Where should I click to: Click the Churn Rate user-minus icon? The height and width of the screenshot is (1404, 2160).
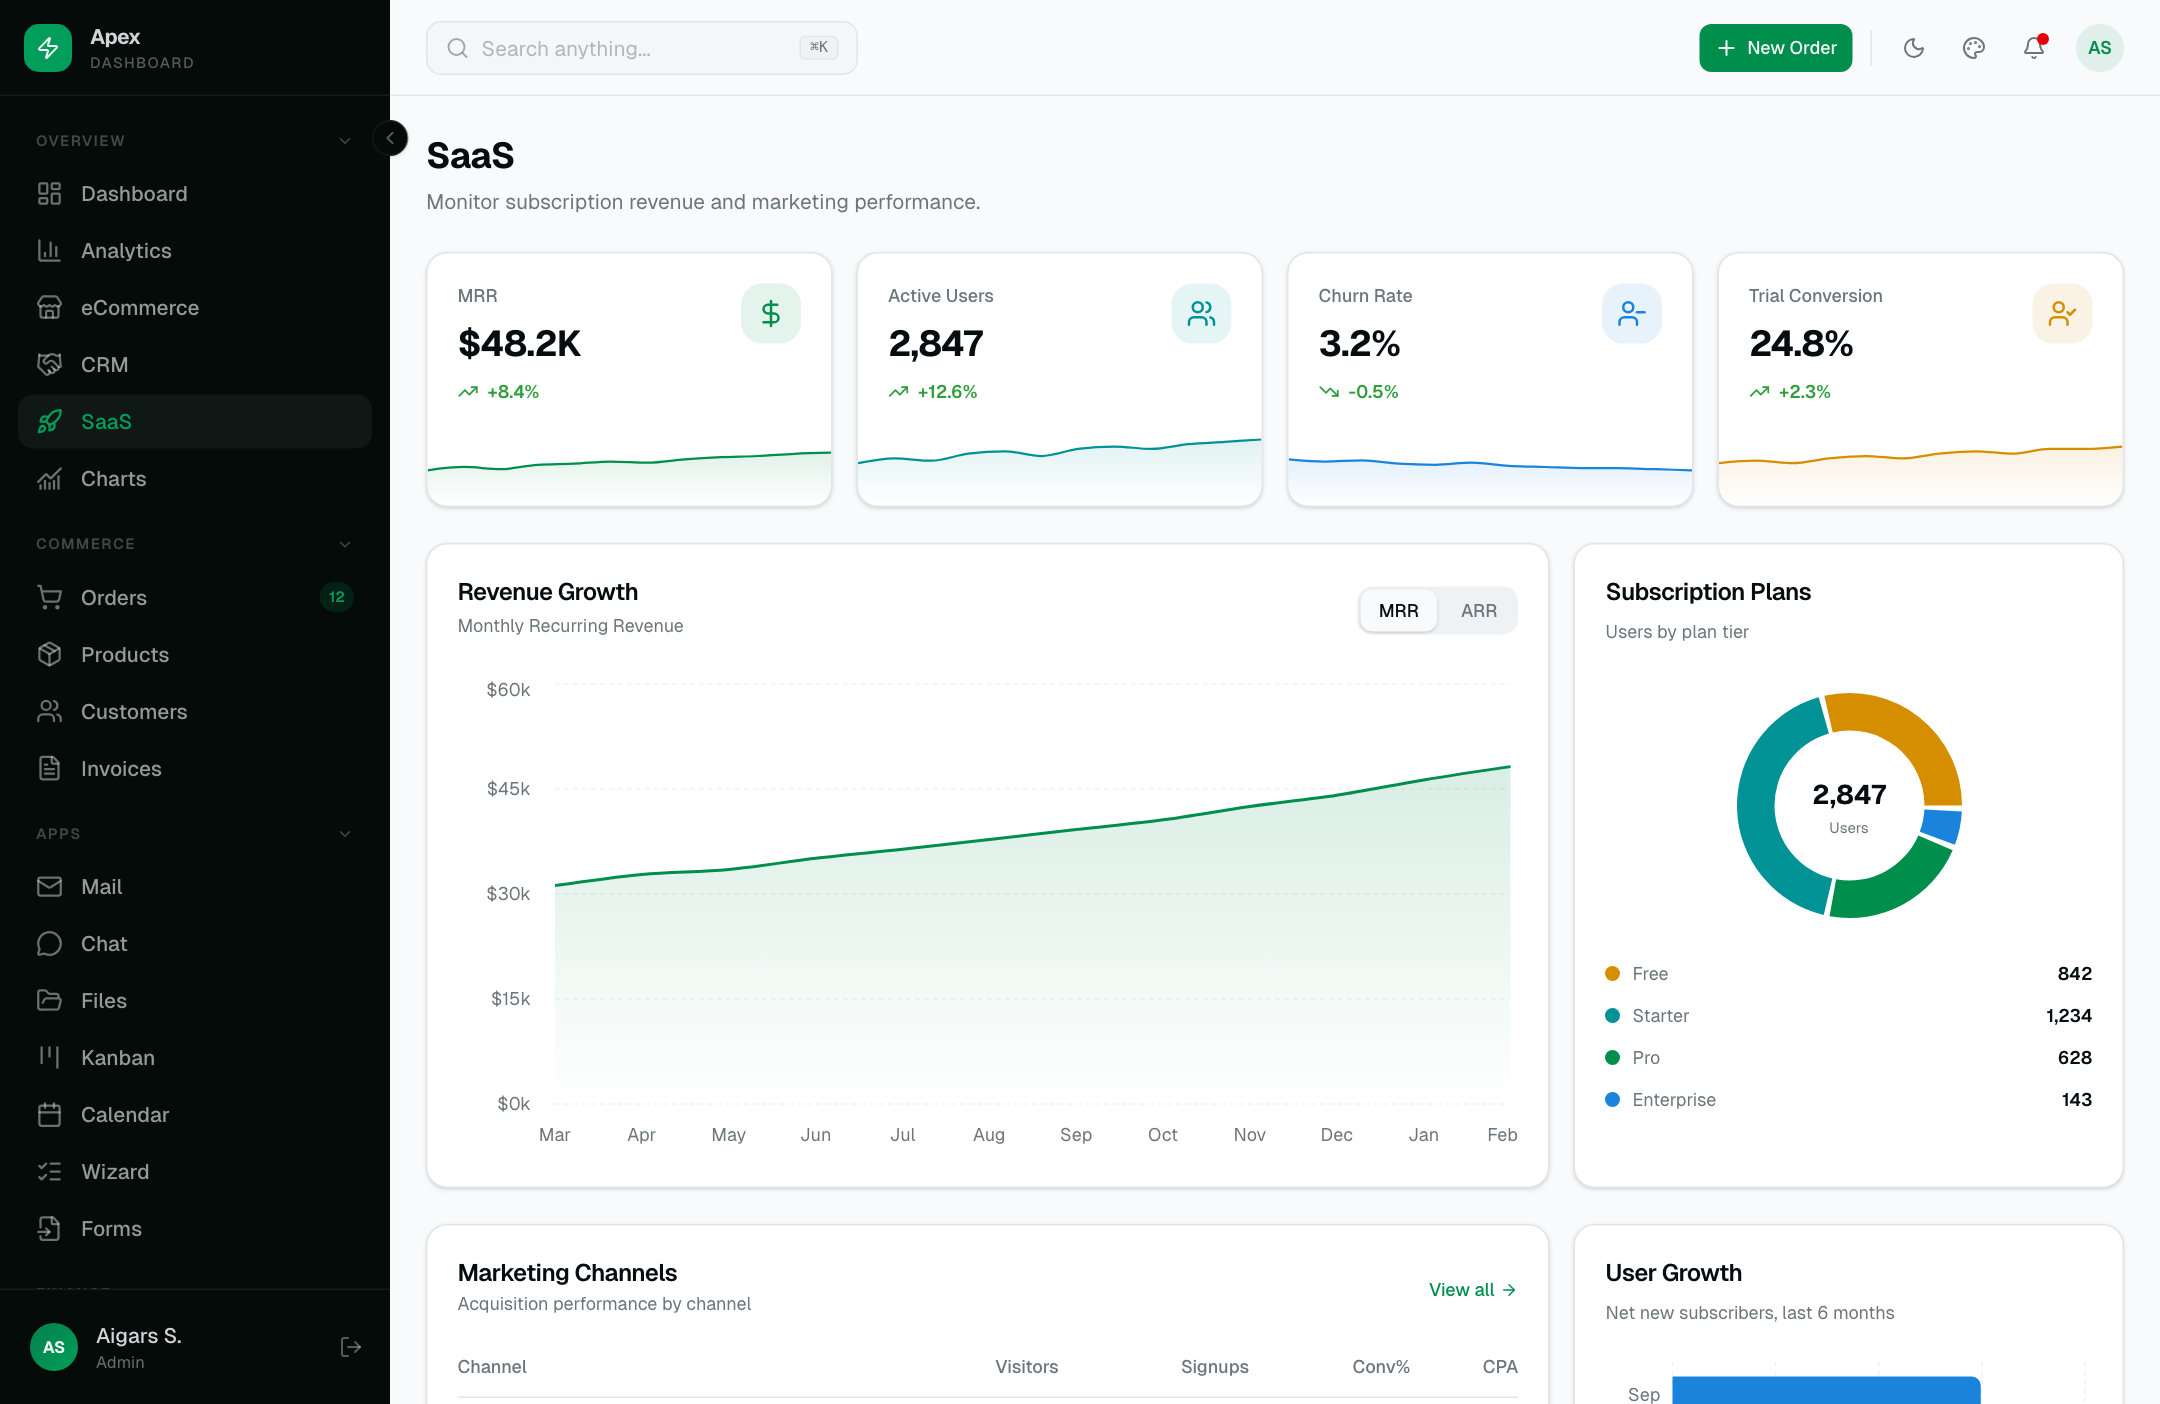(x=1632, y=314)
